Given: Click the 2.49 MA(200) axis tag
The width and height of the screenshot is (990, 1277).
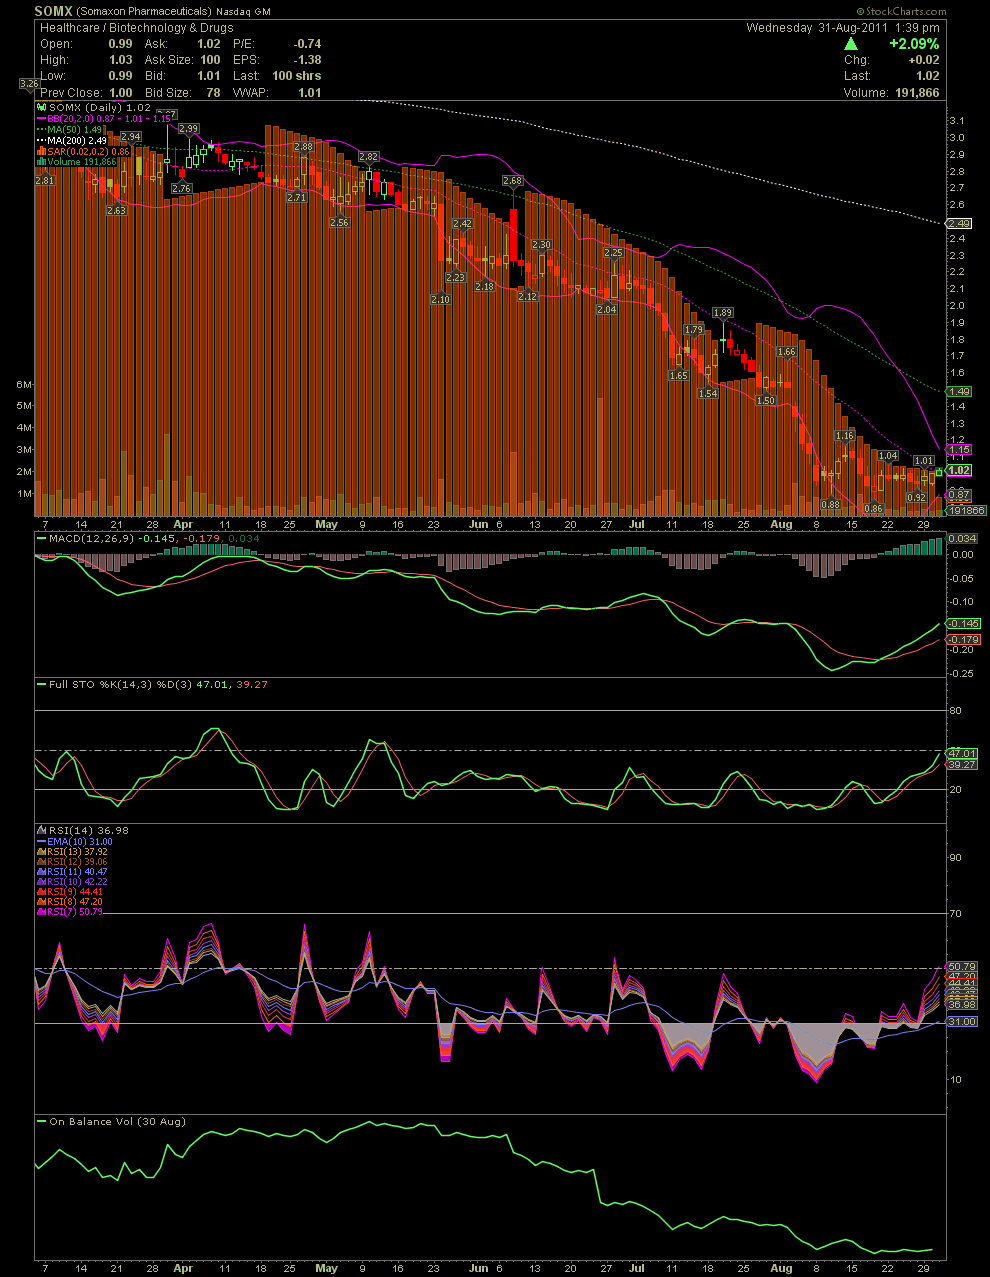Looking at the screenshot, I should click(x=959, y=223).
